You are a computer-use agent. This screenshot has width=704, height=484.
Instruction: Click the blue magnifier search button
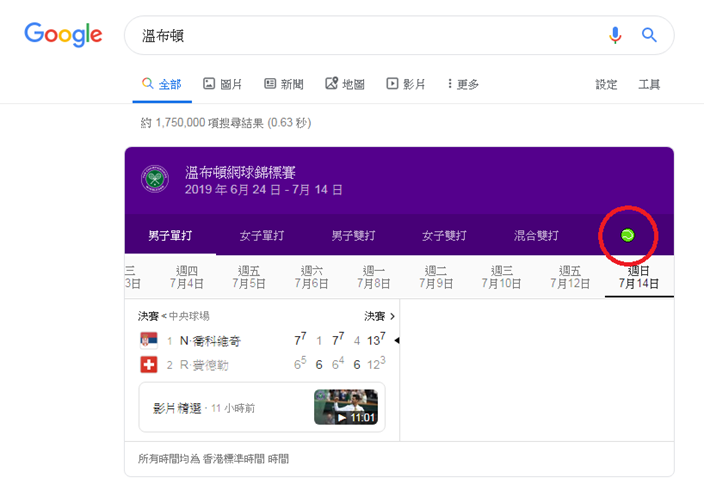tap(649, 35)
